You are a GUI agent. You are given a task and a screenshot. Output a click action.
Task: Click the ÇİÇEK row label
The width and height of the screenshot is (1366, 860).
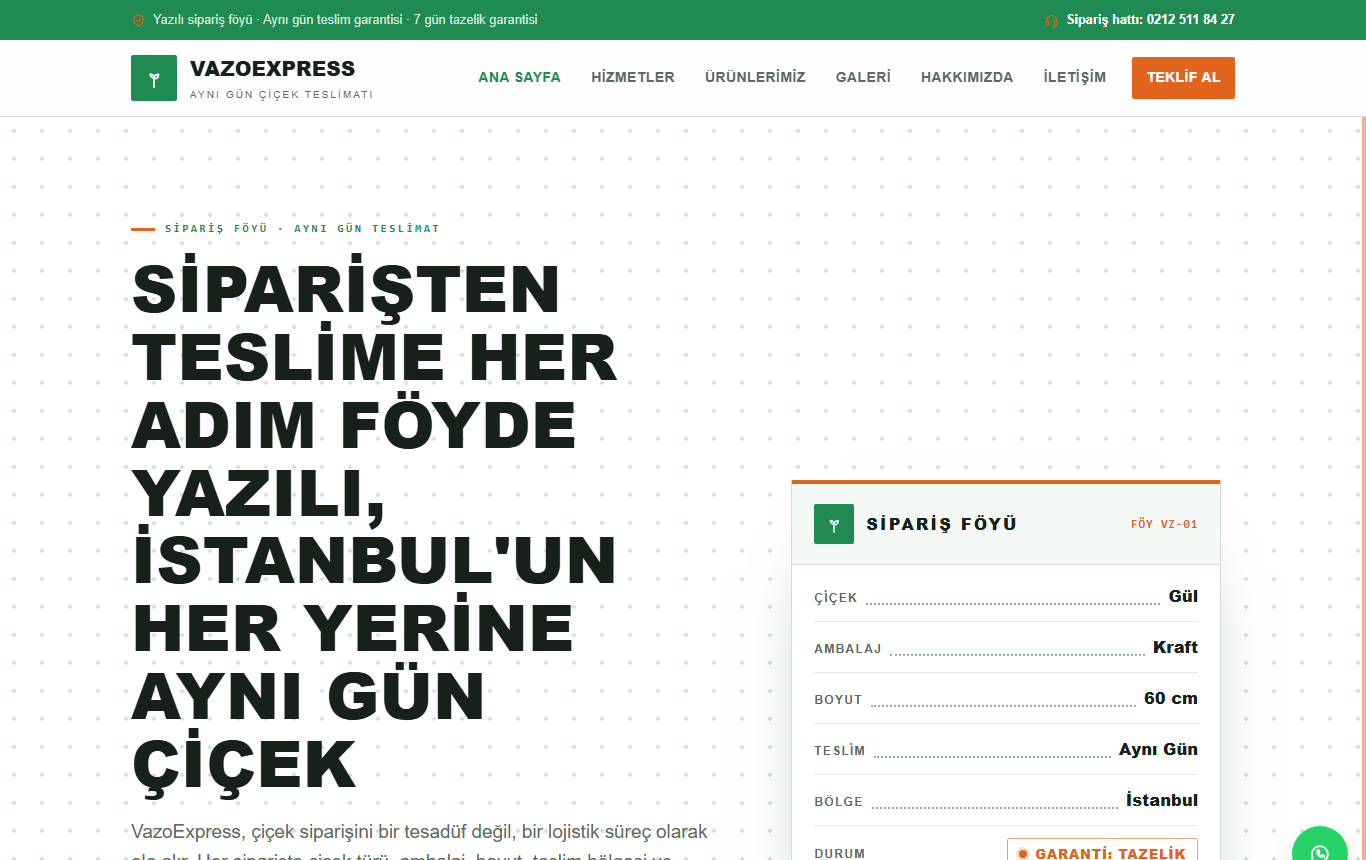point(836,598)
